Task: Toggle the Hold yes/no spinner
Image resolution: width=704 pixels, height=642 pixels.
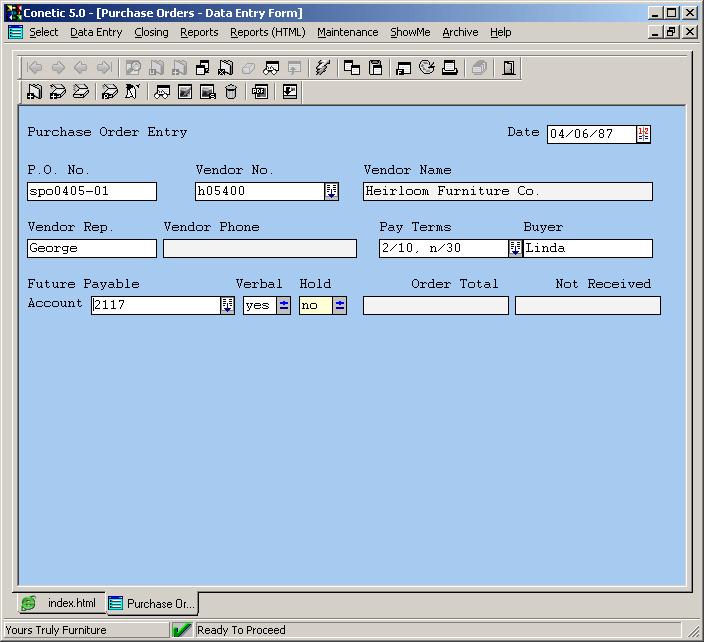Action: 340,306
